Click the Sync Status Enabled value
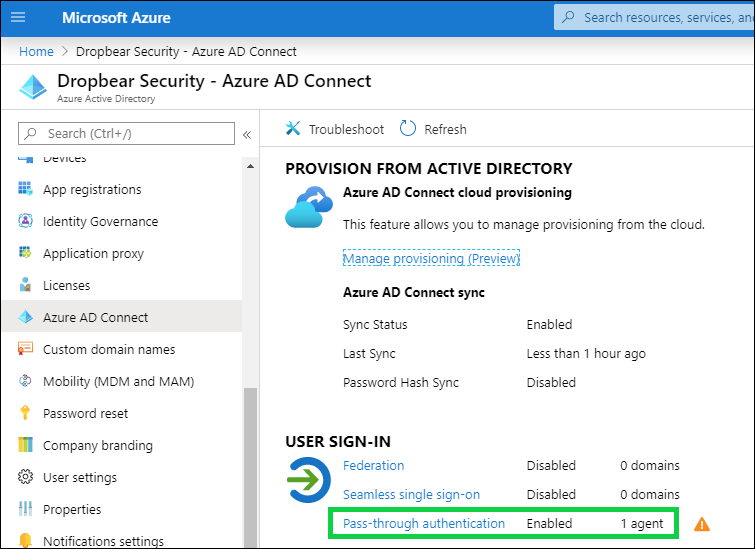The image size is (755, 549). (549, 324)
